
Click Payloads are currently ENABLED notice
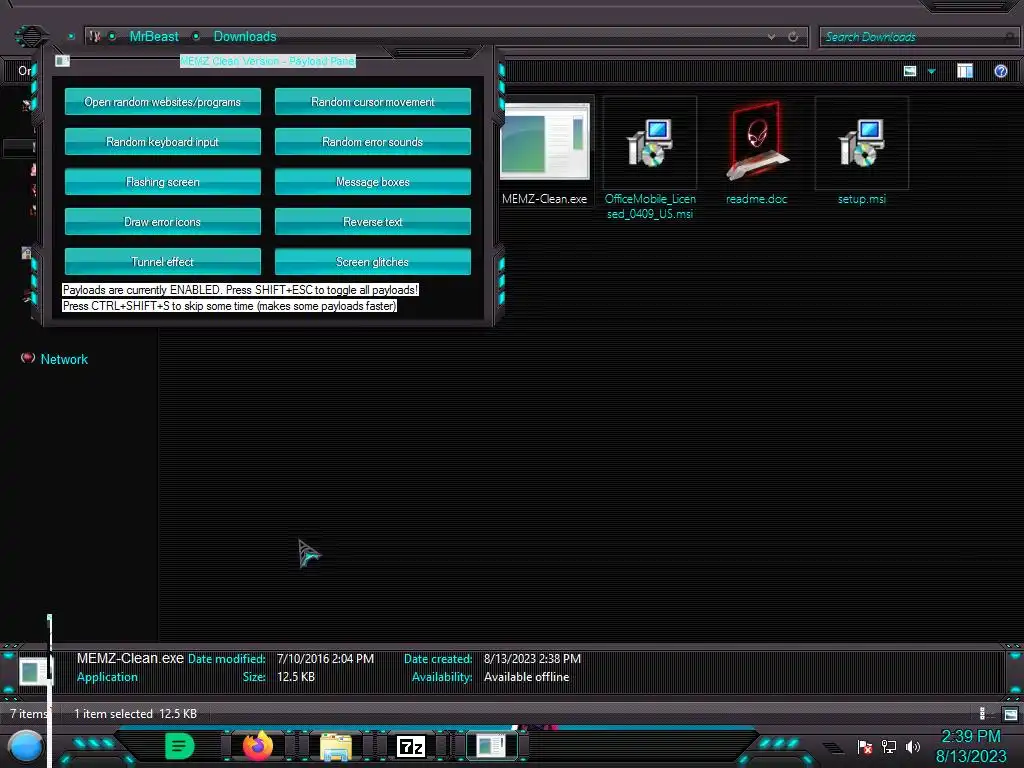point(240,290)
